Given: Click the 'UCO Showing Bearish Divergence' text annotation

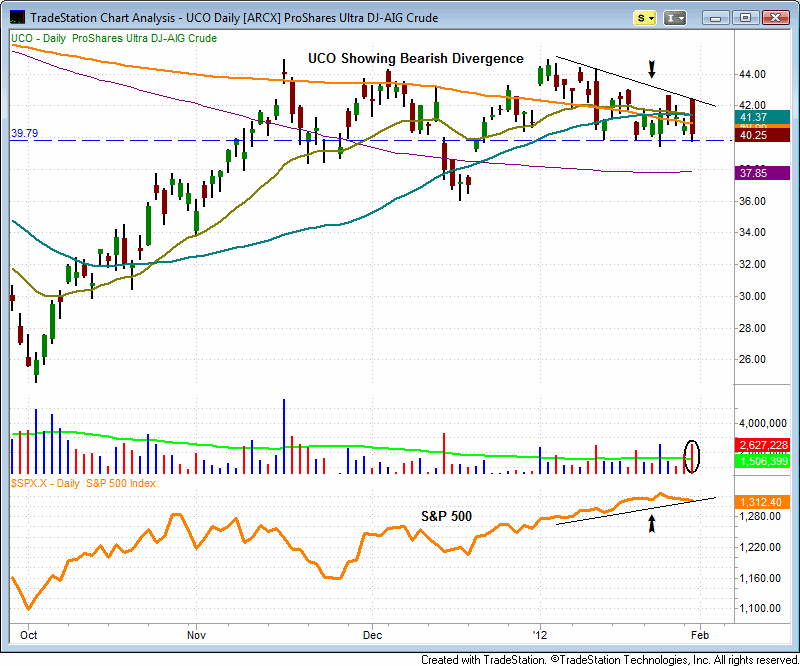Looking at the screenshot, I should tap(415, 58).
